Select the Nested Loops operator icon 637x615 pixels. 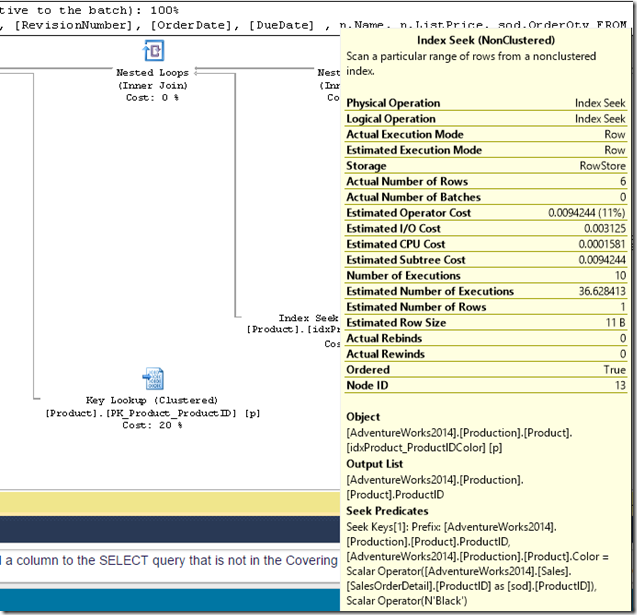[153, 51]
